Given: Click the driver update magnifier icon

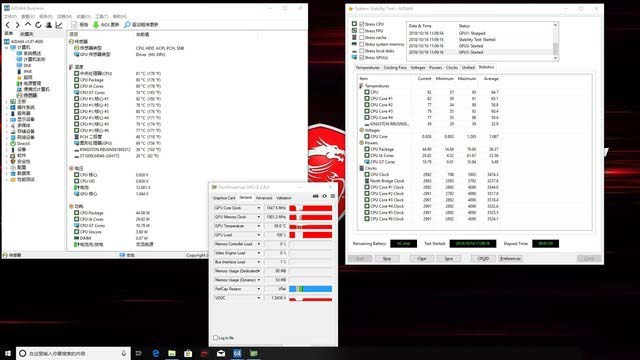Looking at the screenshot, I should pyautogui.click(x=127, y=25).
